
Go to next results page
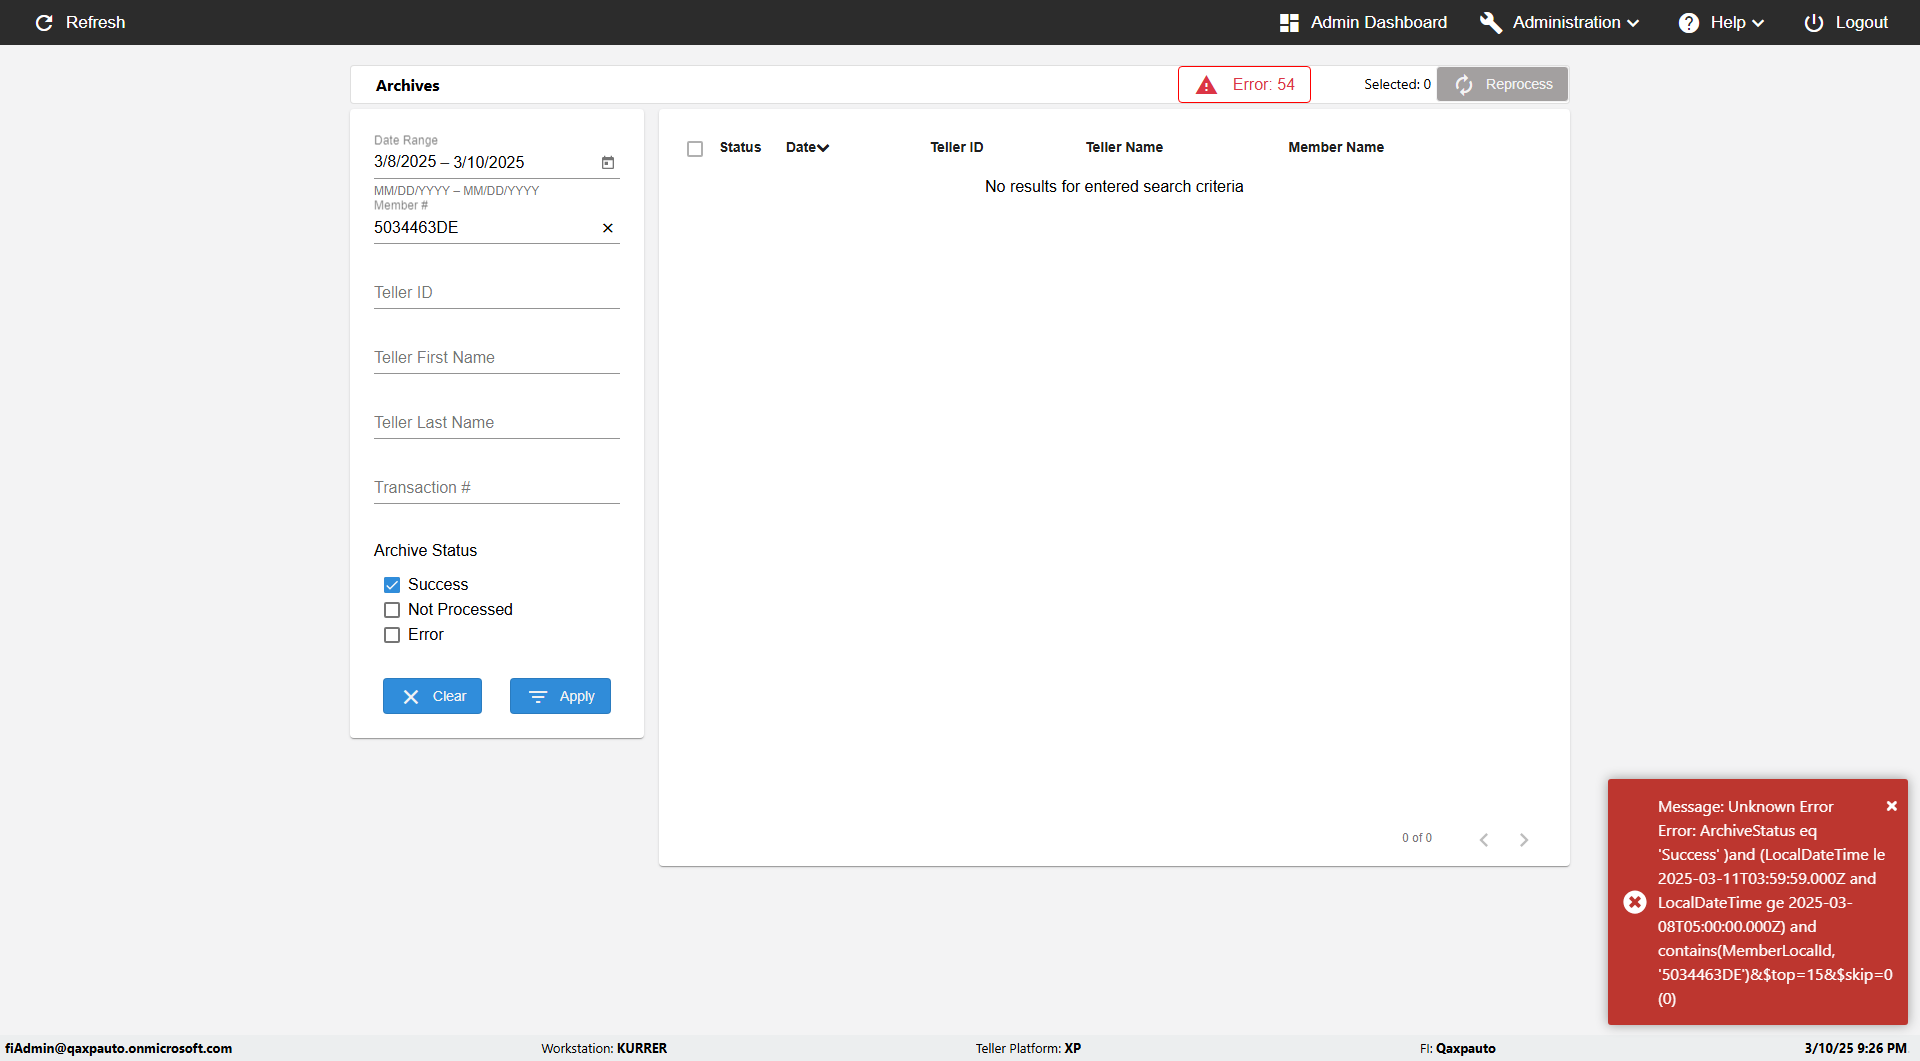[x=1524, y=840]
